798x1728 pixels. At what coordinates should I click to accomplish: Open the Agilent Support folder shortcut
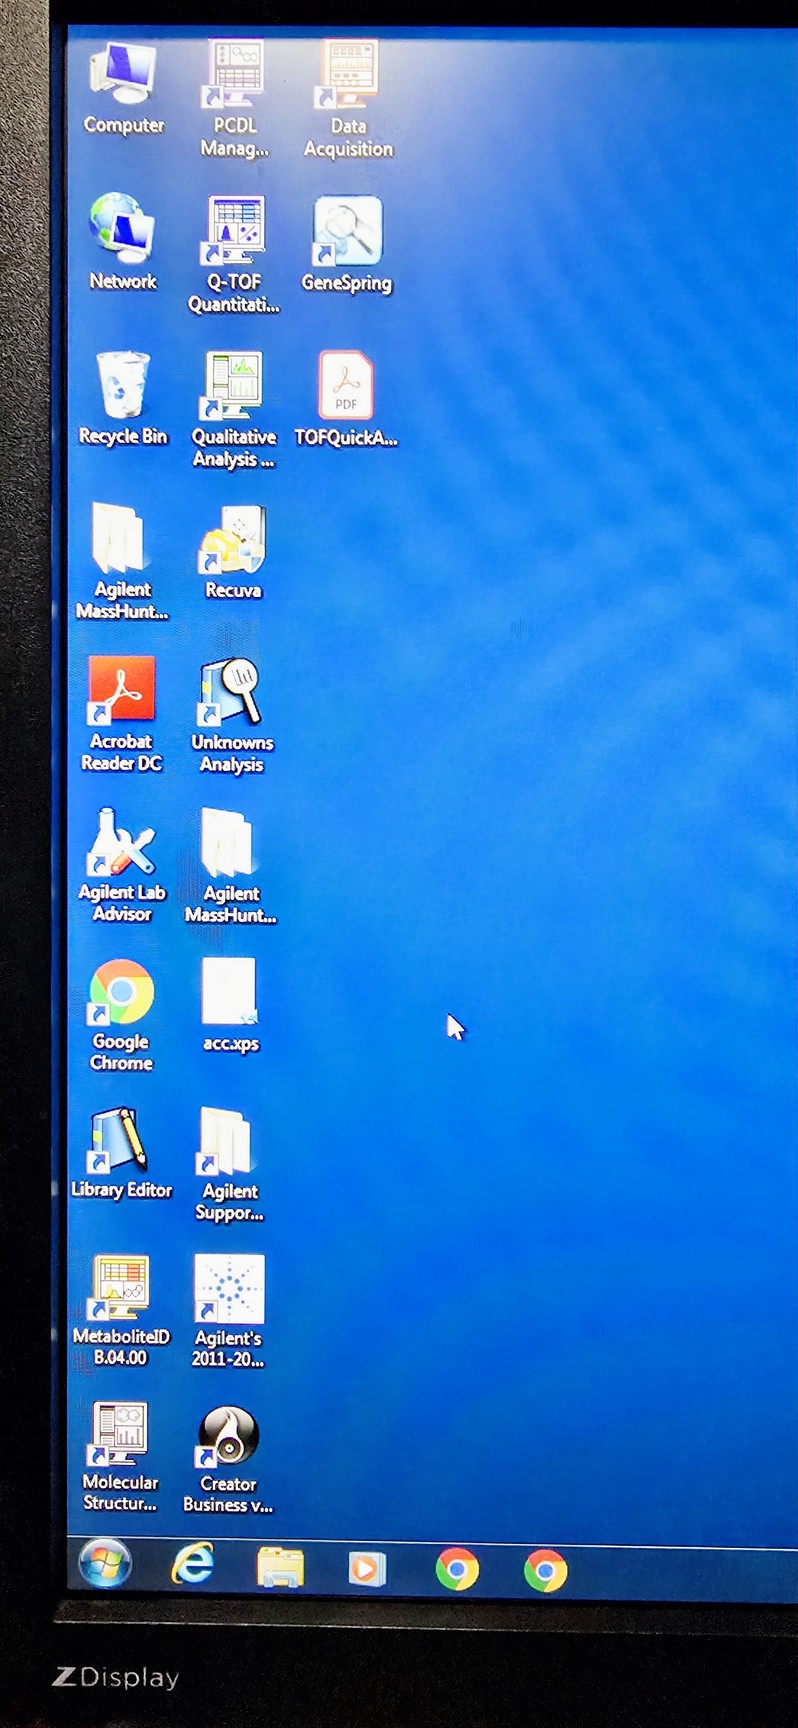(x=229, y=1142)
